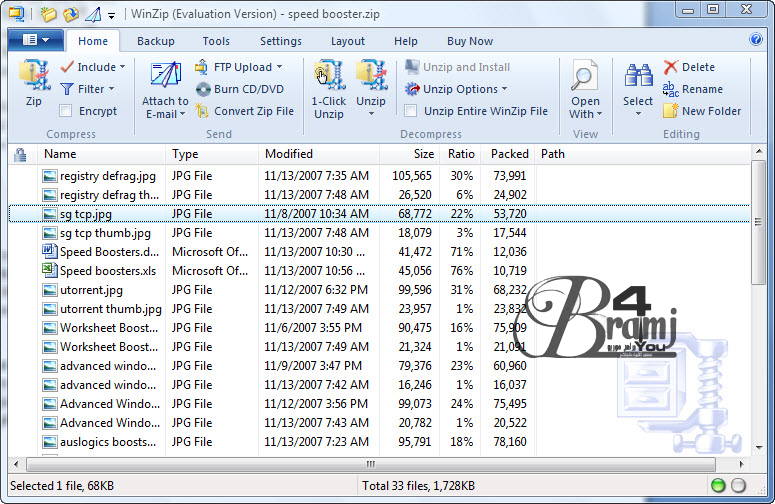Viewport: 775px width, 504px height.
Task: Click the Attach to E-mail icon
Action: pos(165,76)
